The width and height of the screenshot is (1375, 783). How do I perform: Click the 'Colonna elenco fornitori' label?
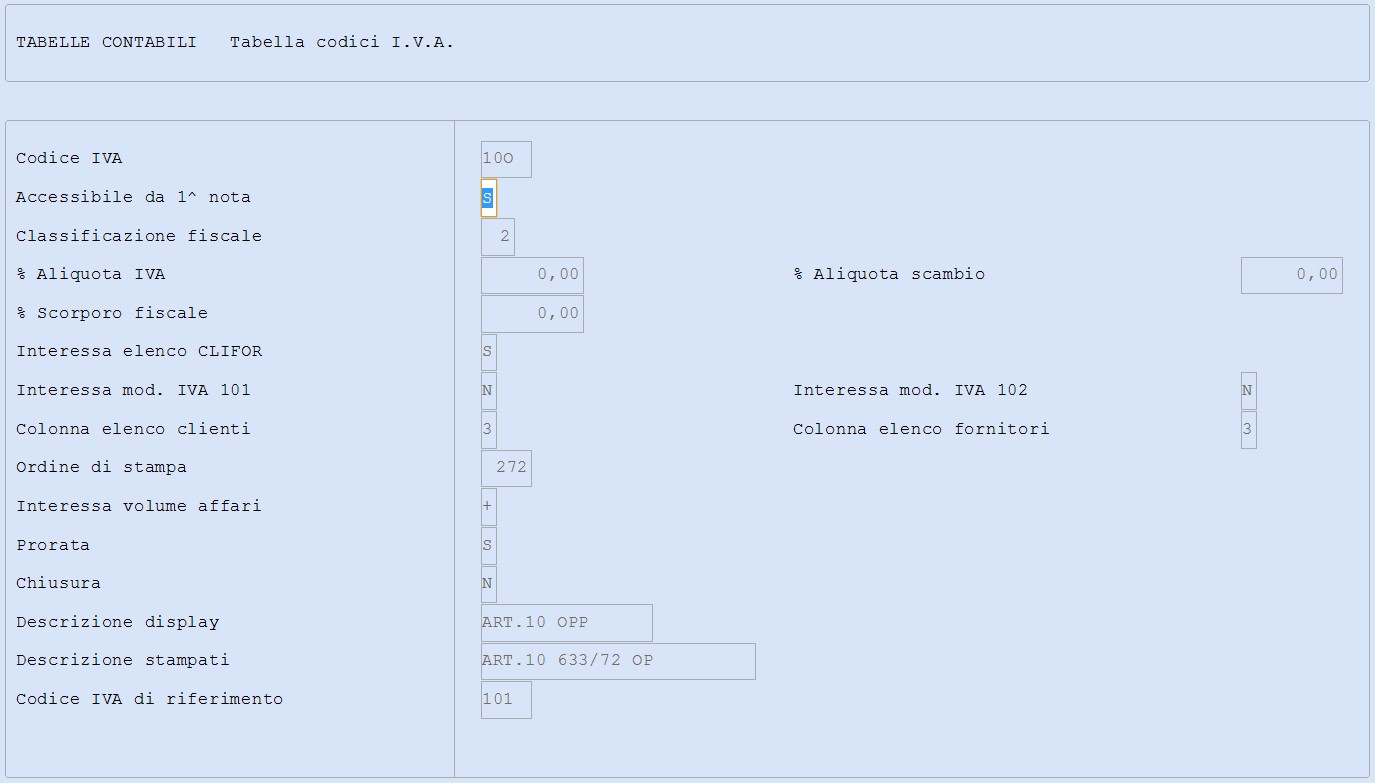pyautogui.click(x=921, y=430)
